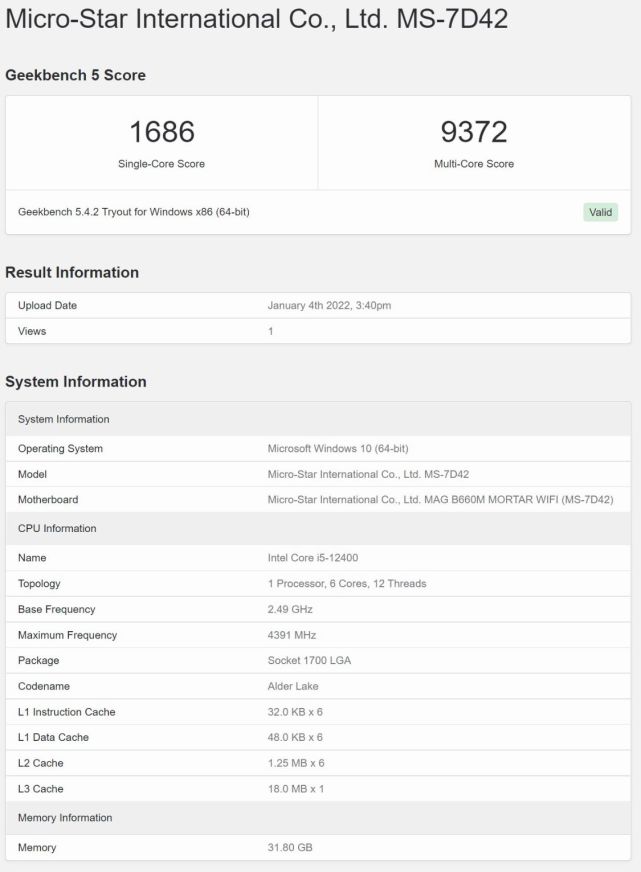Click the Package label

click(x=38, y=661)
